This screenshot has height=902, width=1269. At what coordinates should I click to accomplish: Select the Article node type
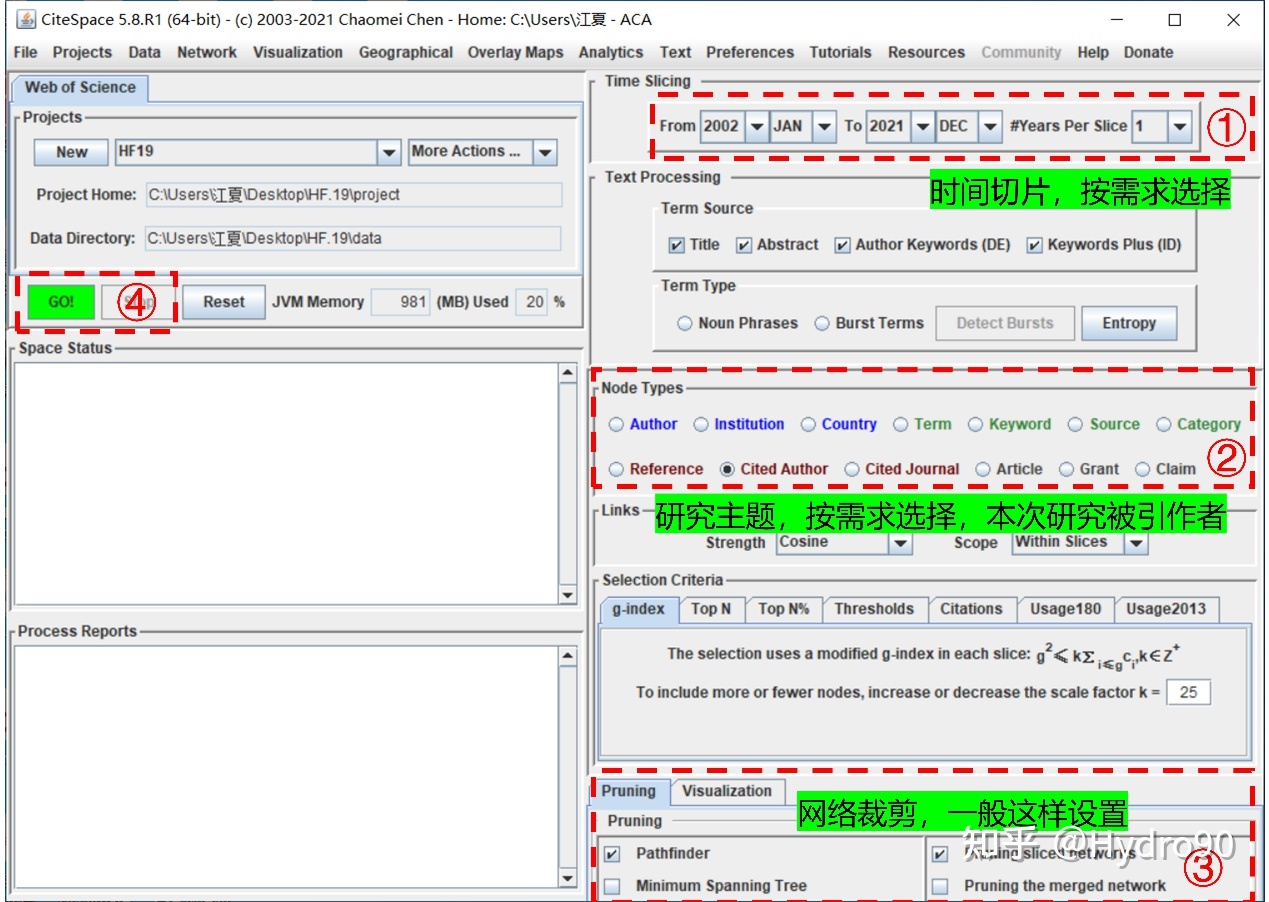pos(983,469)
